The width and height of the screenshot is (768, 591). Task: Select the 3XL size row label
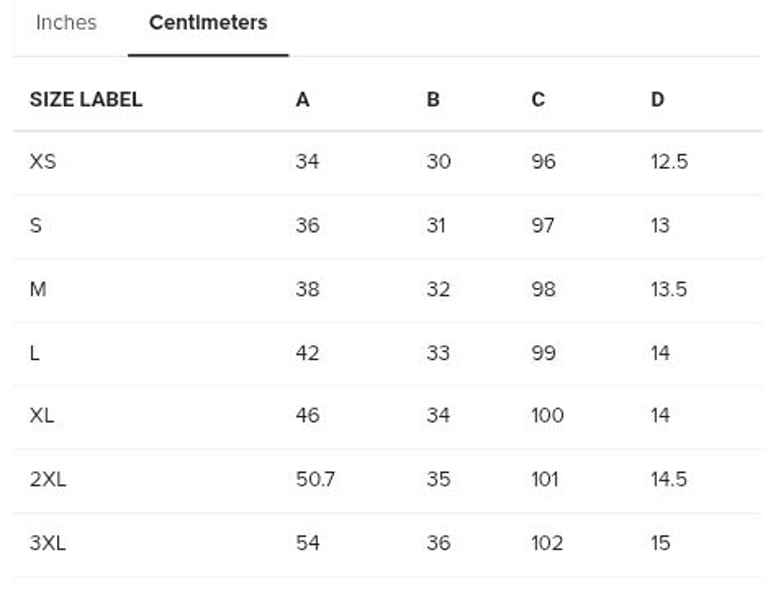[x=48, y=543]
